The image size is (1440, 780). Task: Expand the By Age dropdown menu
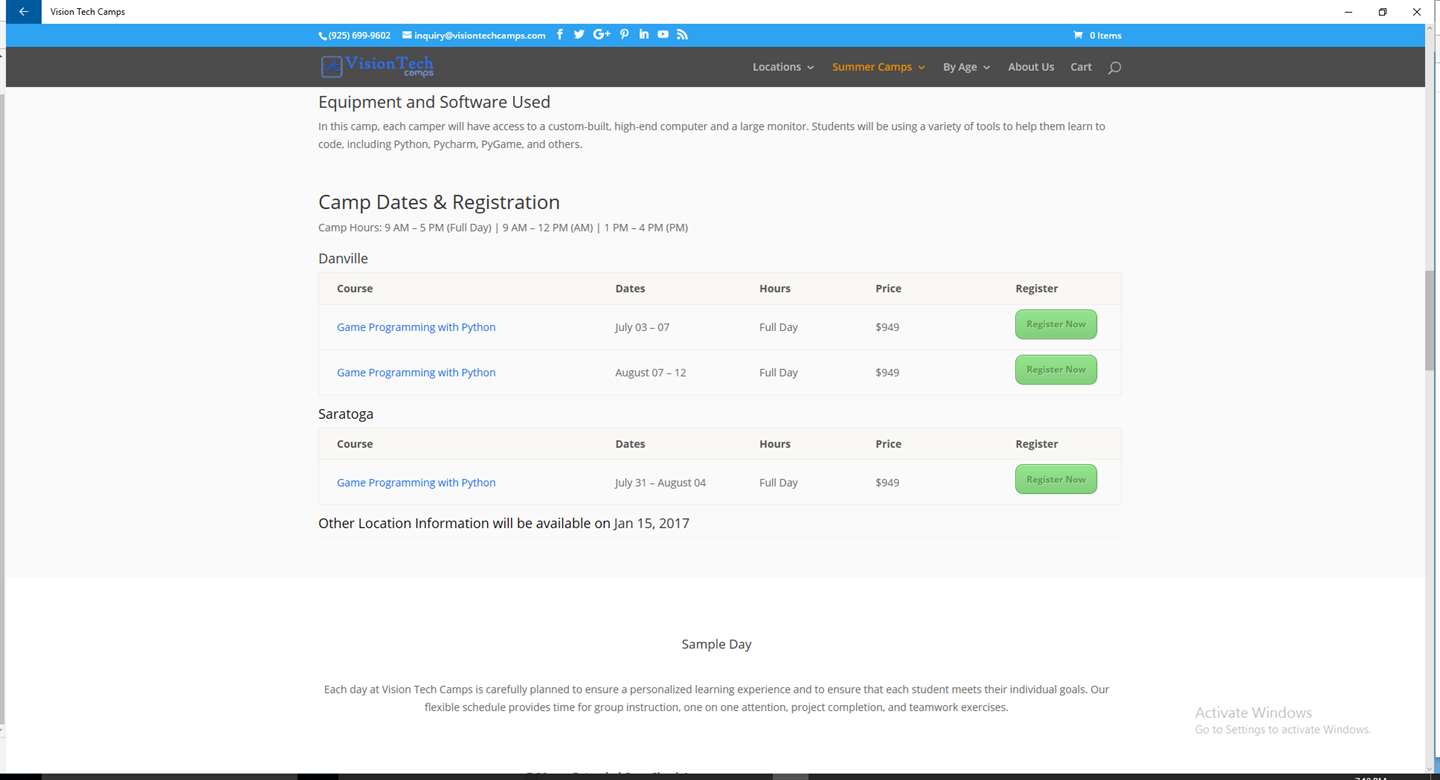(x=966, y=67)
